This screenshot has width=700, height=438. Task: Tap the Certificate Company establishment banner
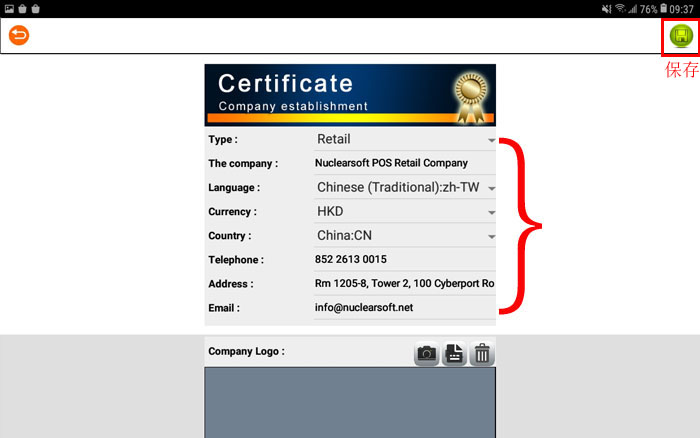click(x=350, y=95)
